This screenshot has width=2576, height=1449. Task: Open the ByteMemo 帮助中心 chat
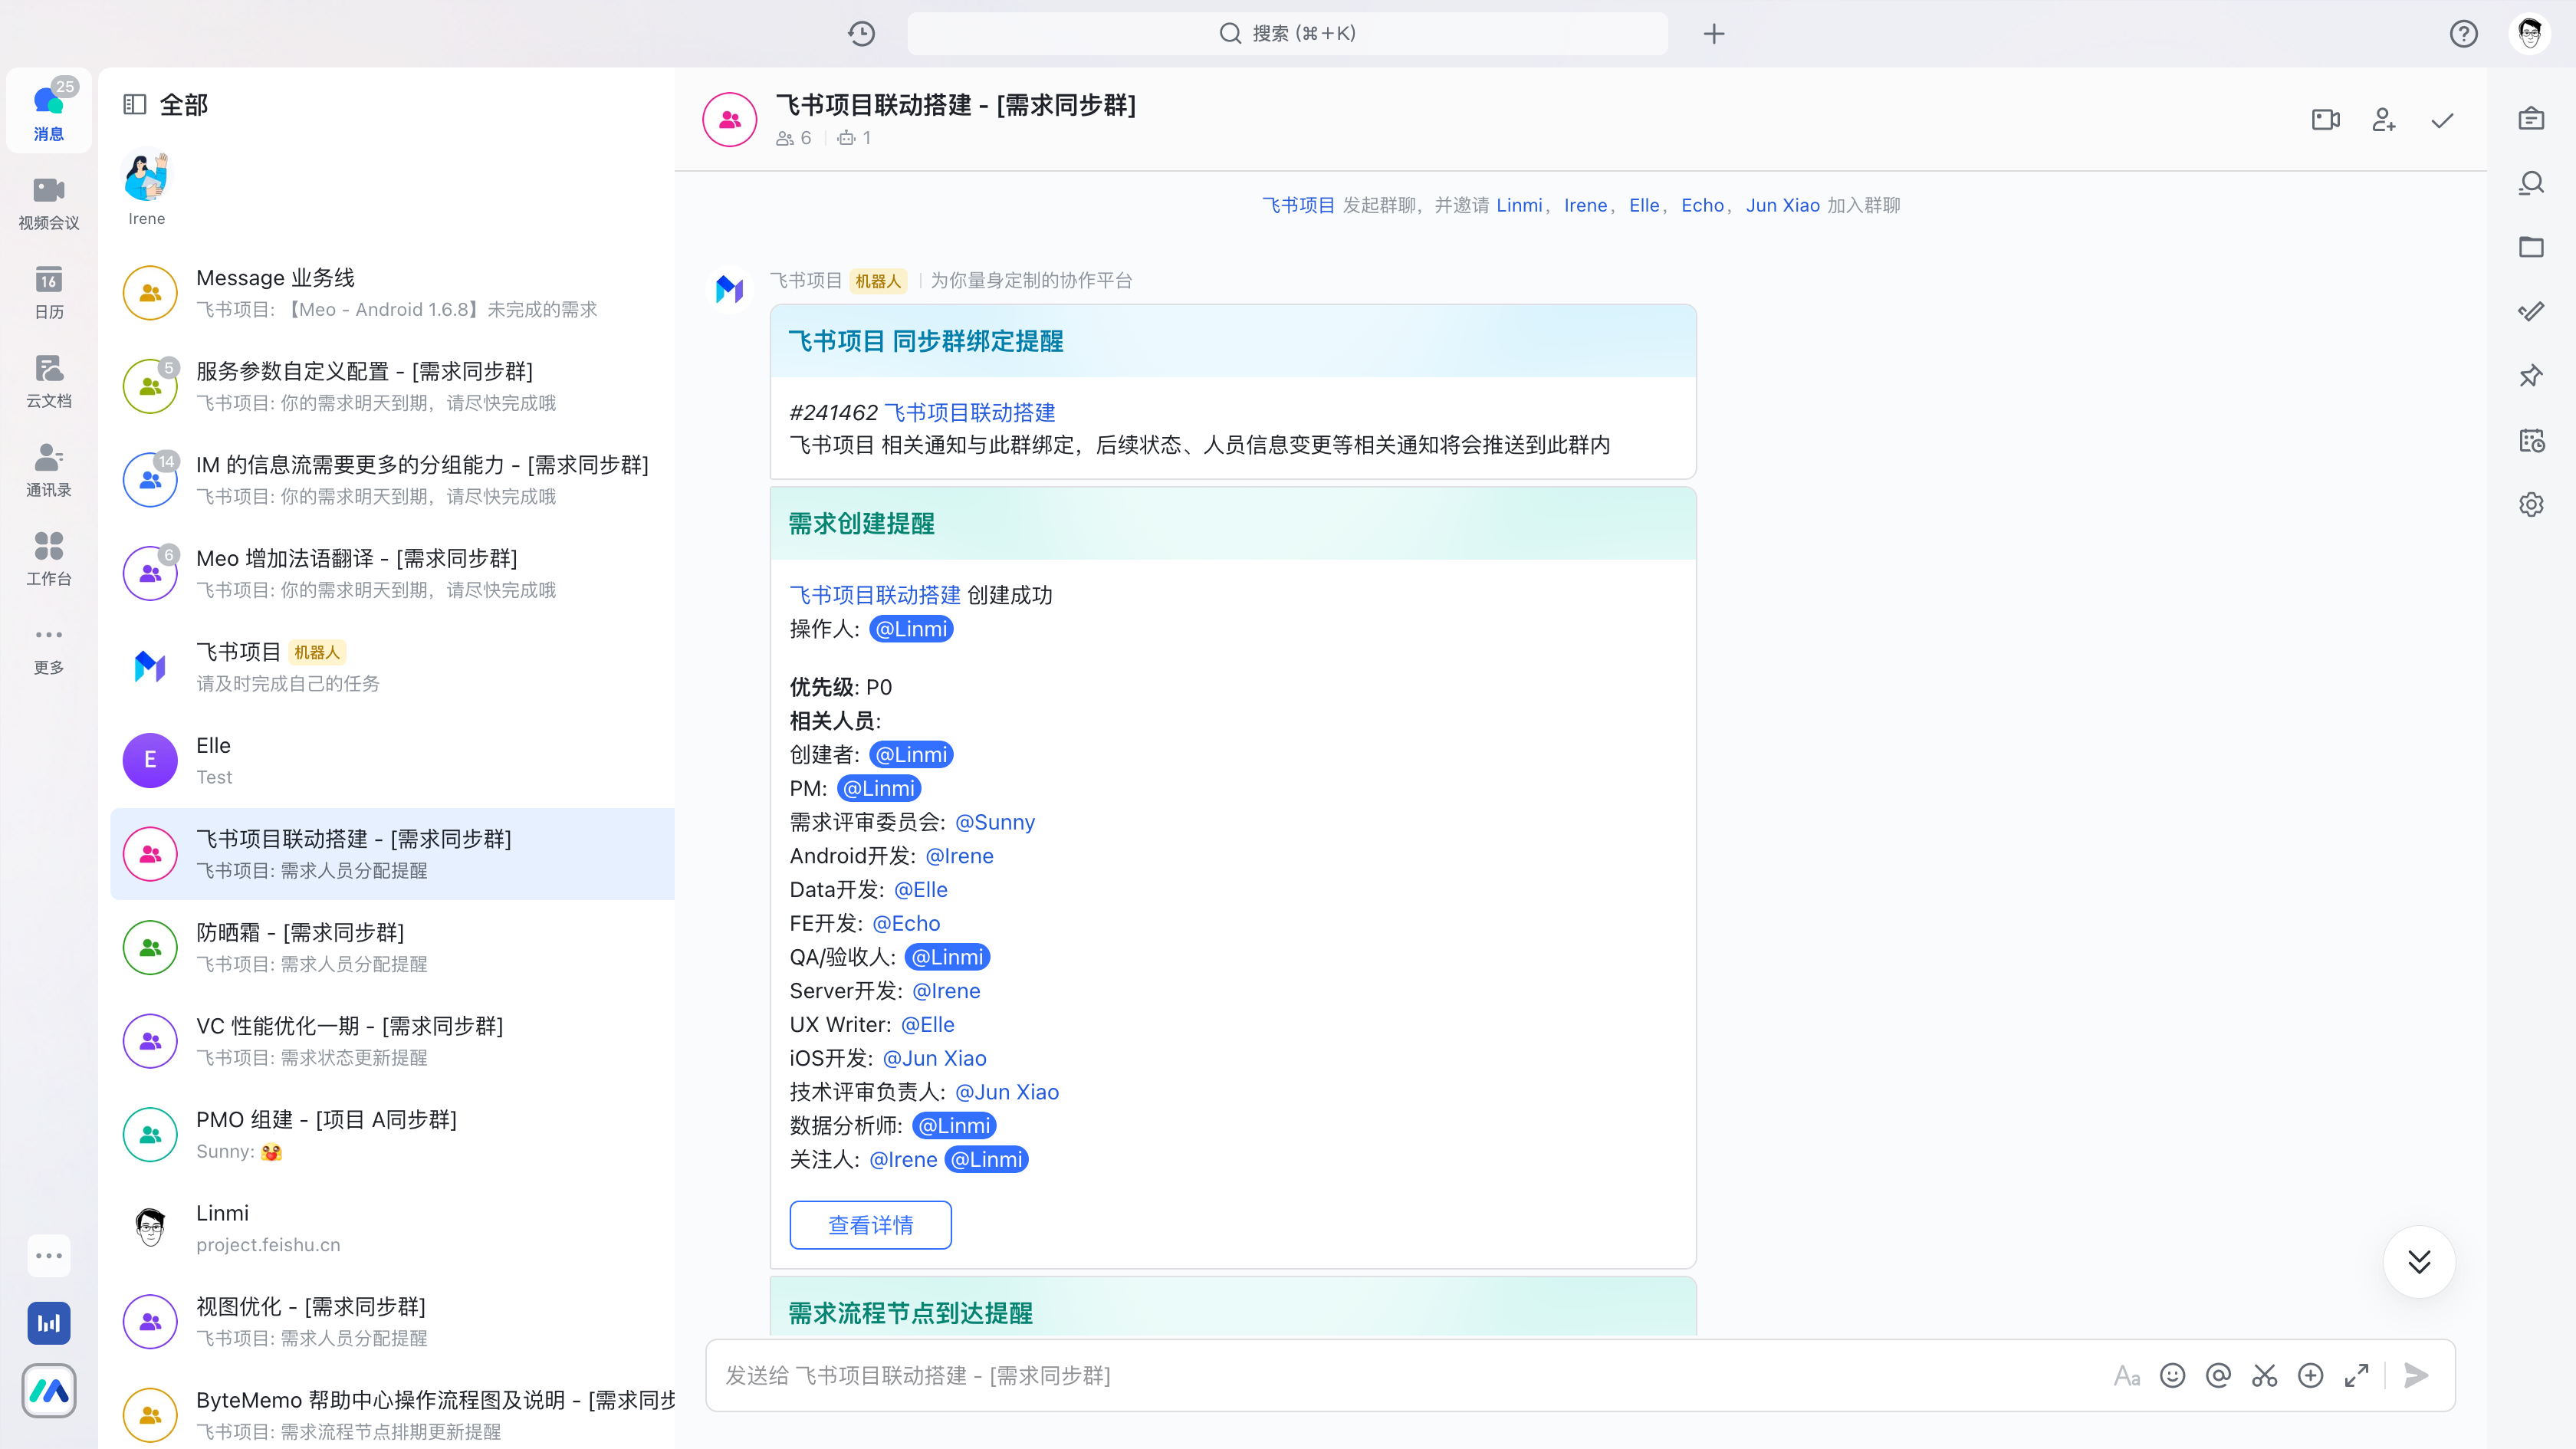393,1414
